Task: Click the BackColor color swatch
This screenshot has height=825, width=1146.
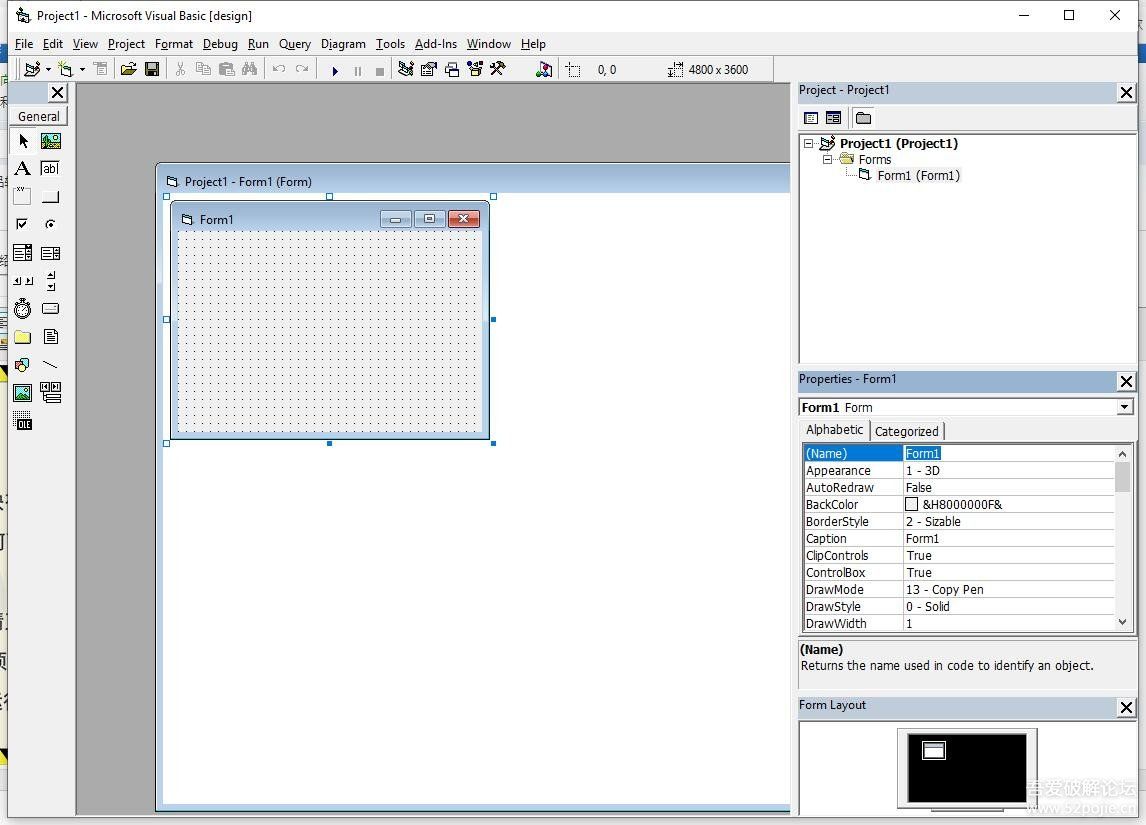Action: pyautogui.click(x=911, y=504)
